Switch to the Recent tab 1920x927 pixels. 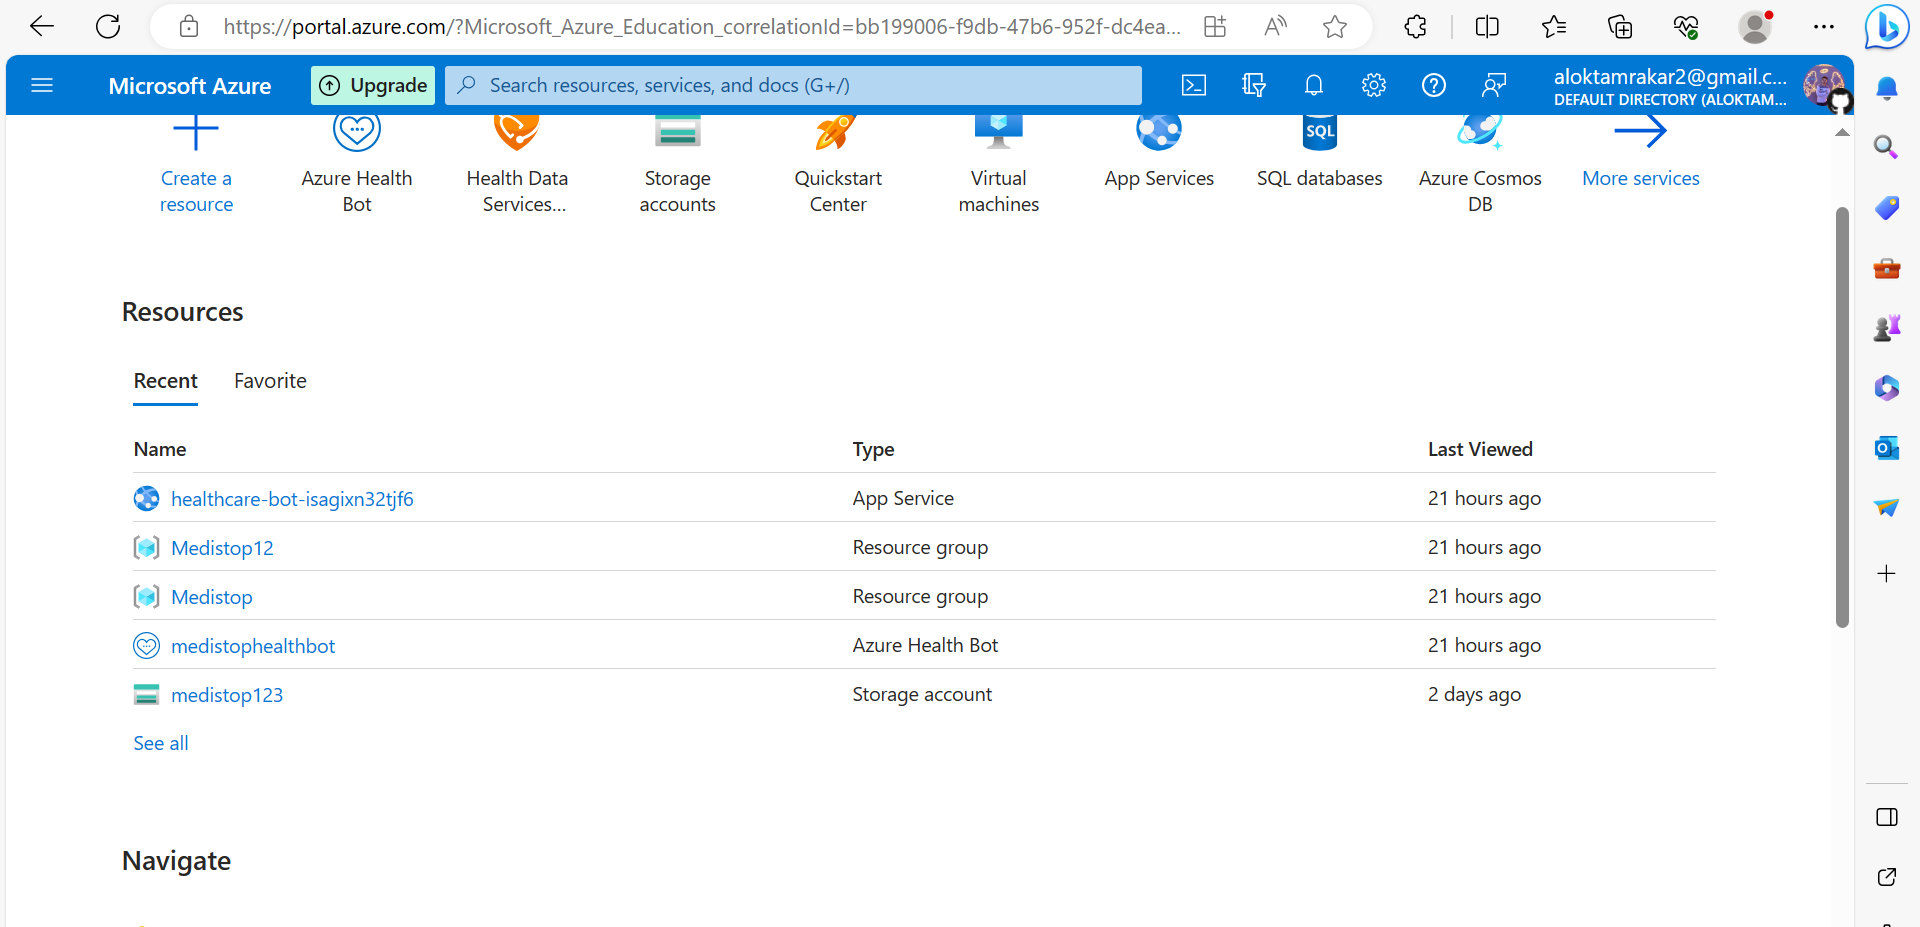(166, 381)
